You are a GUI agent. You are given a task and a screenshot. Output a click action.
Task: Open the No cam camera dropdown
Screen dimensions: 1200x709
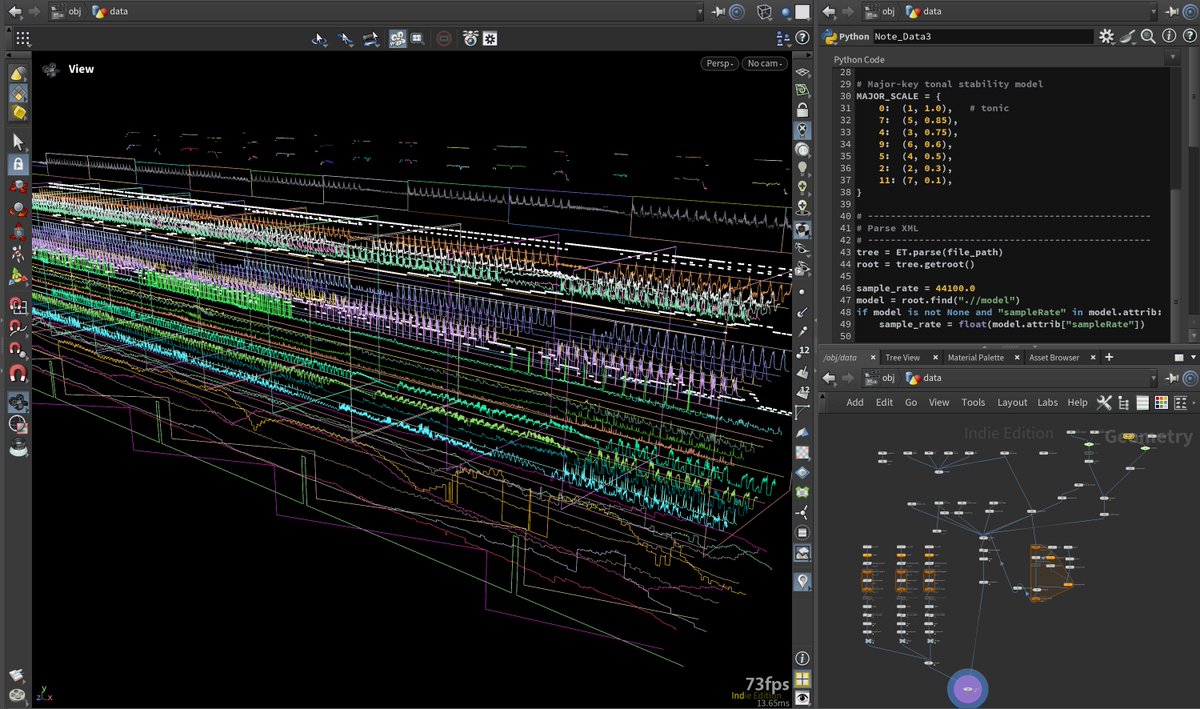763,63
